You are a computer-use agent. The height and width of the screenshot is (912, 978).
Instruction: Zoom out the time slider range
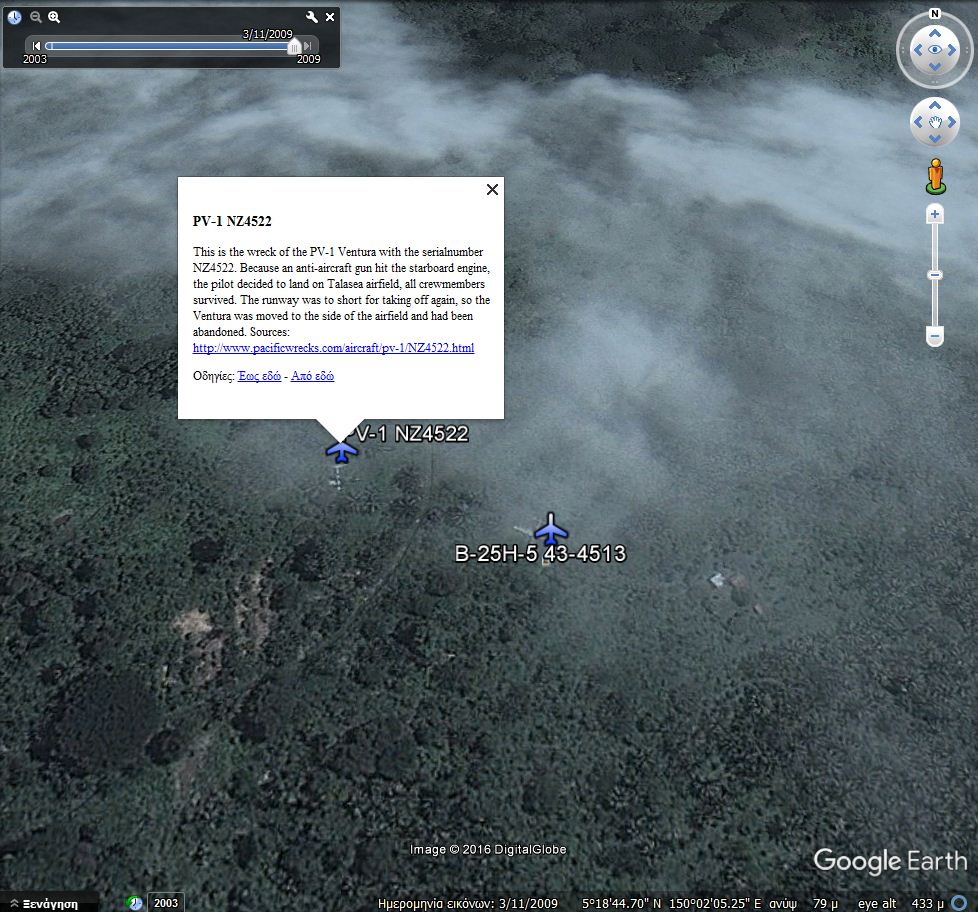click(x=36, y=17)
